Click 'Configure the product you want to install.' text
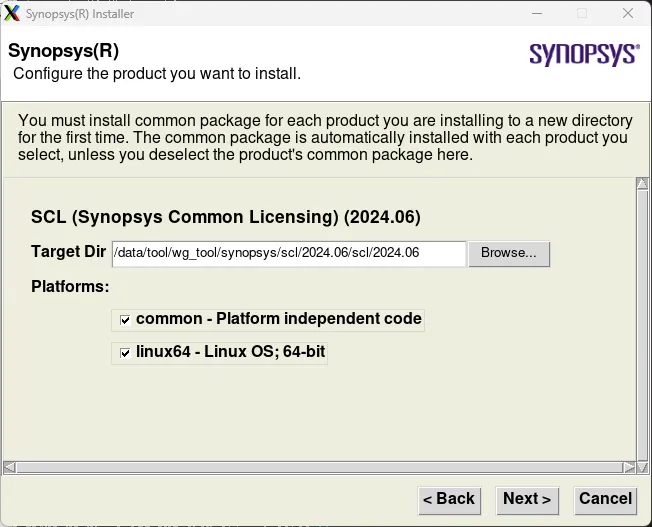652x527 pixels. click(x=157, y=74)
